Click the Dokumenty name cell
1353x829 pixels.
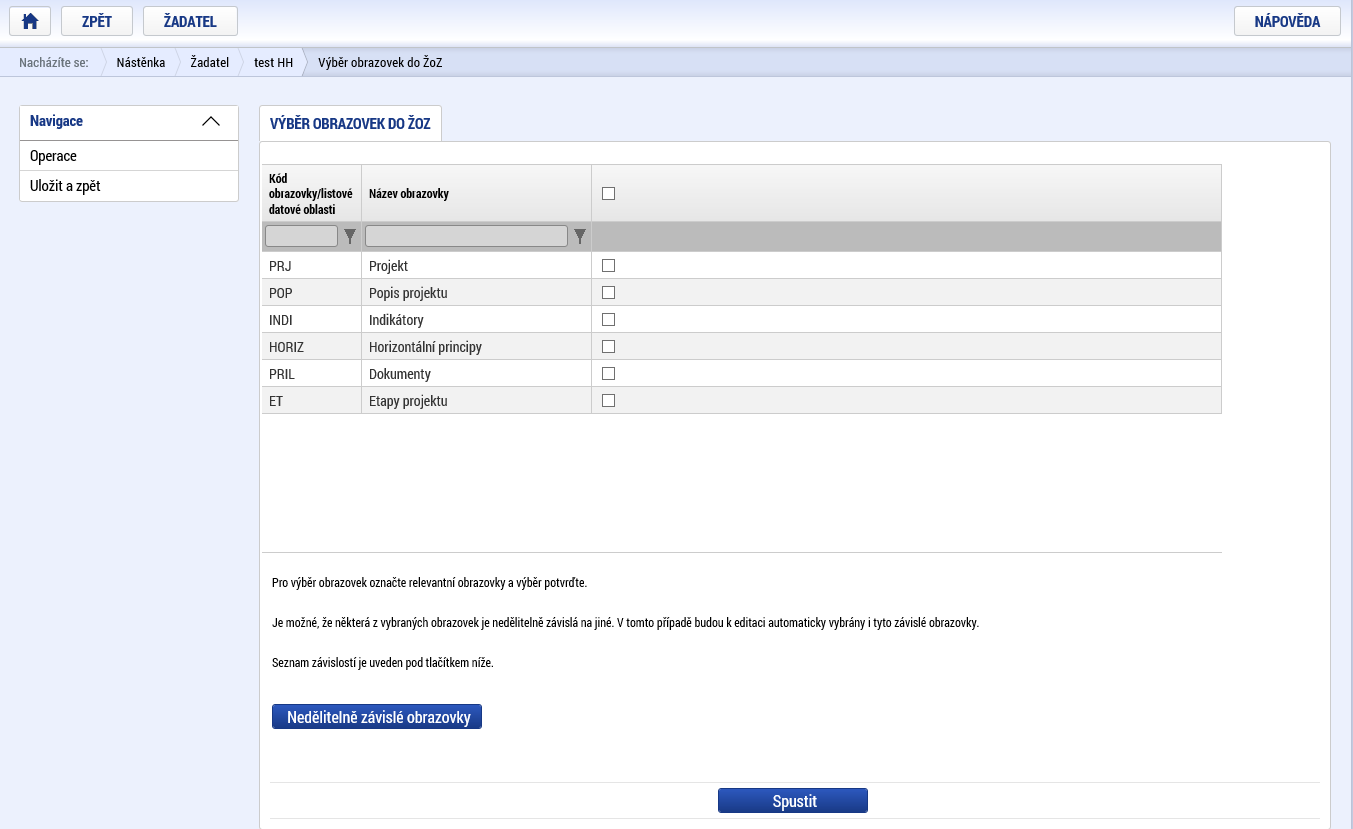[x=476, y=374]
